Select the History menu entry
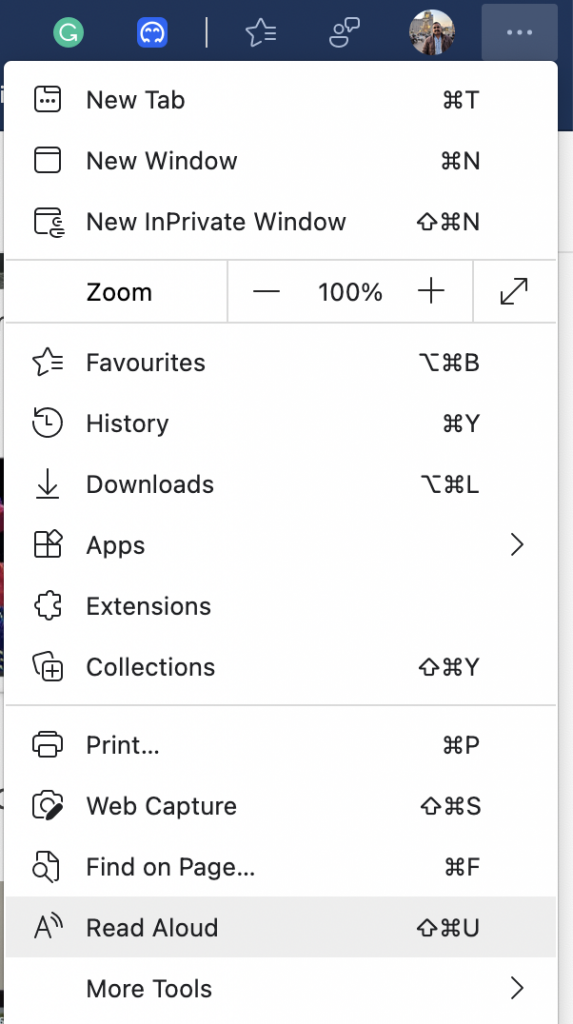 pos(281,423)
